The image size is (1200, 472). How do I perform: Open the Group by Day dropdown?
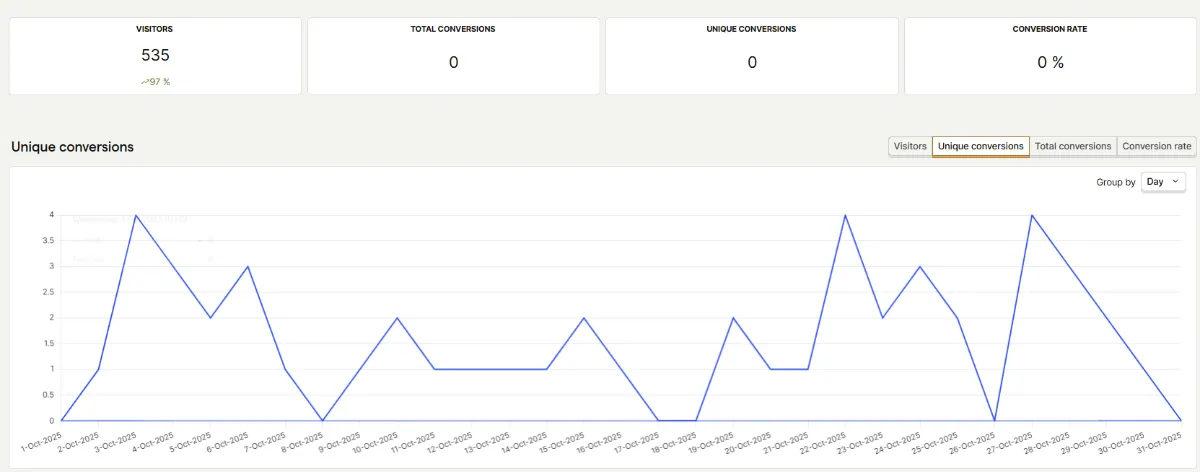[1163, 182]
